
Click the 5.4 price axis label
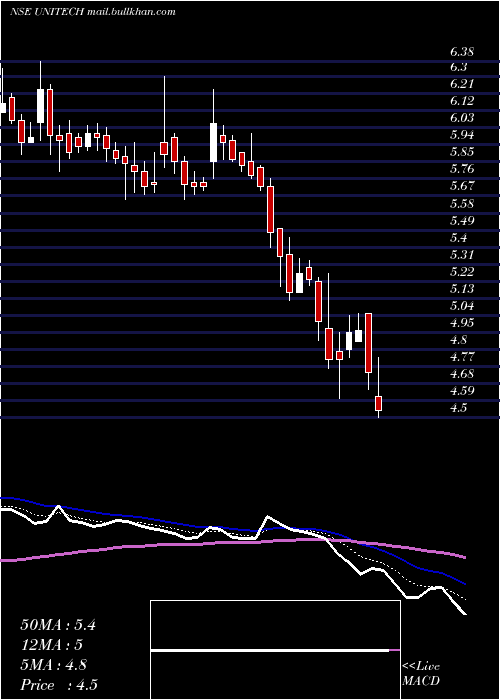tap(458, 238)
